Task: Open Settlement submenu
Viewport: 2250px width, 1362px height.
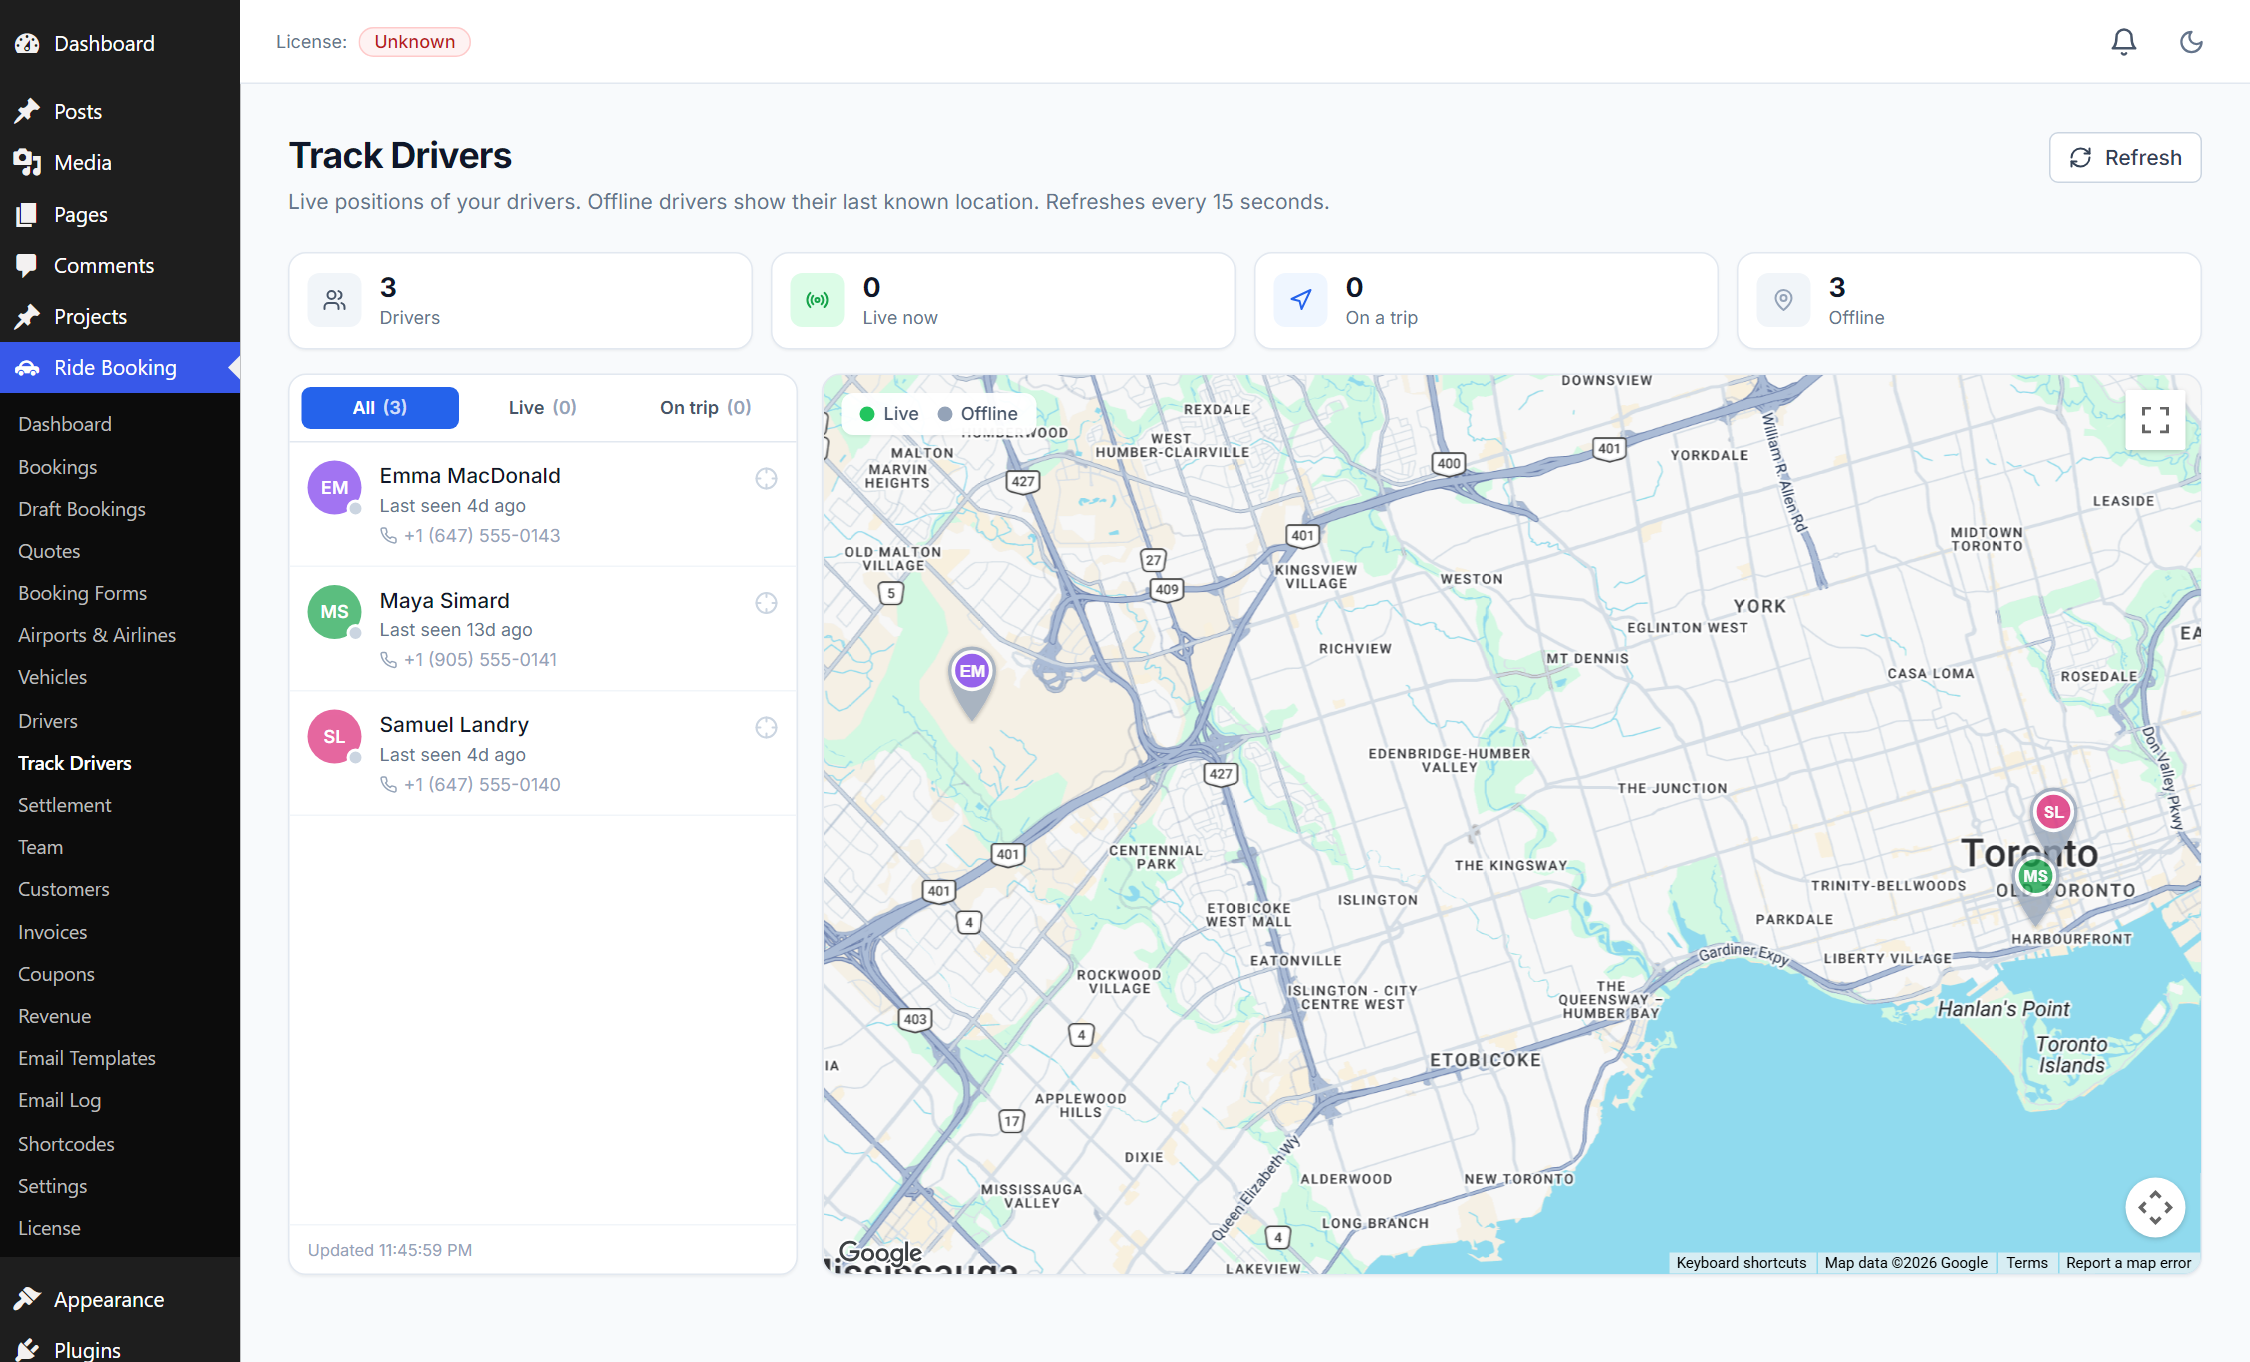Action: (65, 805)
